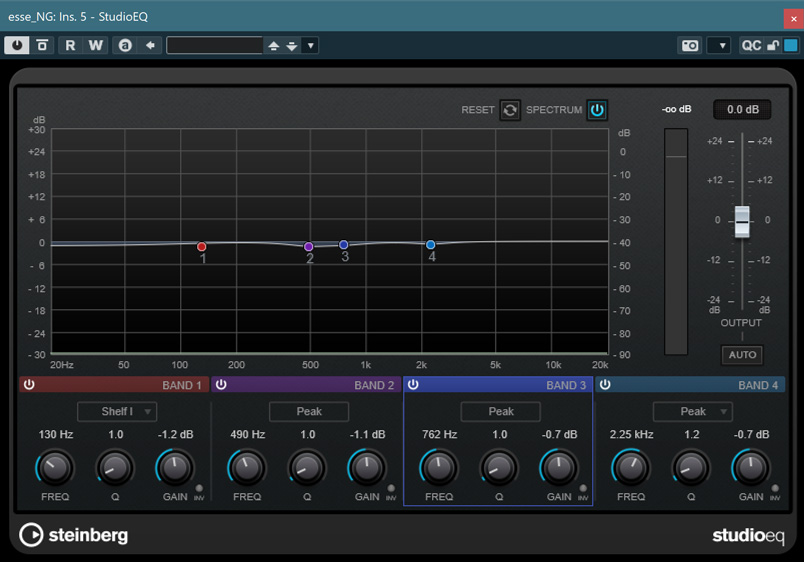This screenshot has height=562, width=804.
Task: Select the BAND 4 header
Action: pos(690,385)
